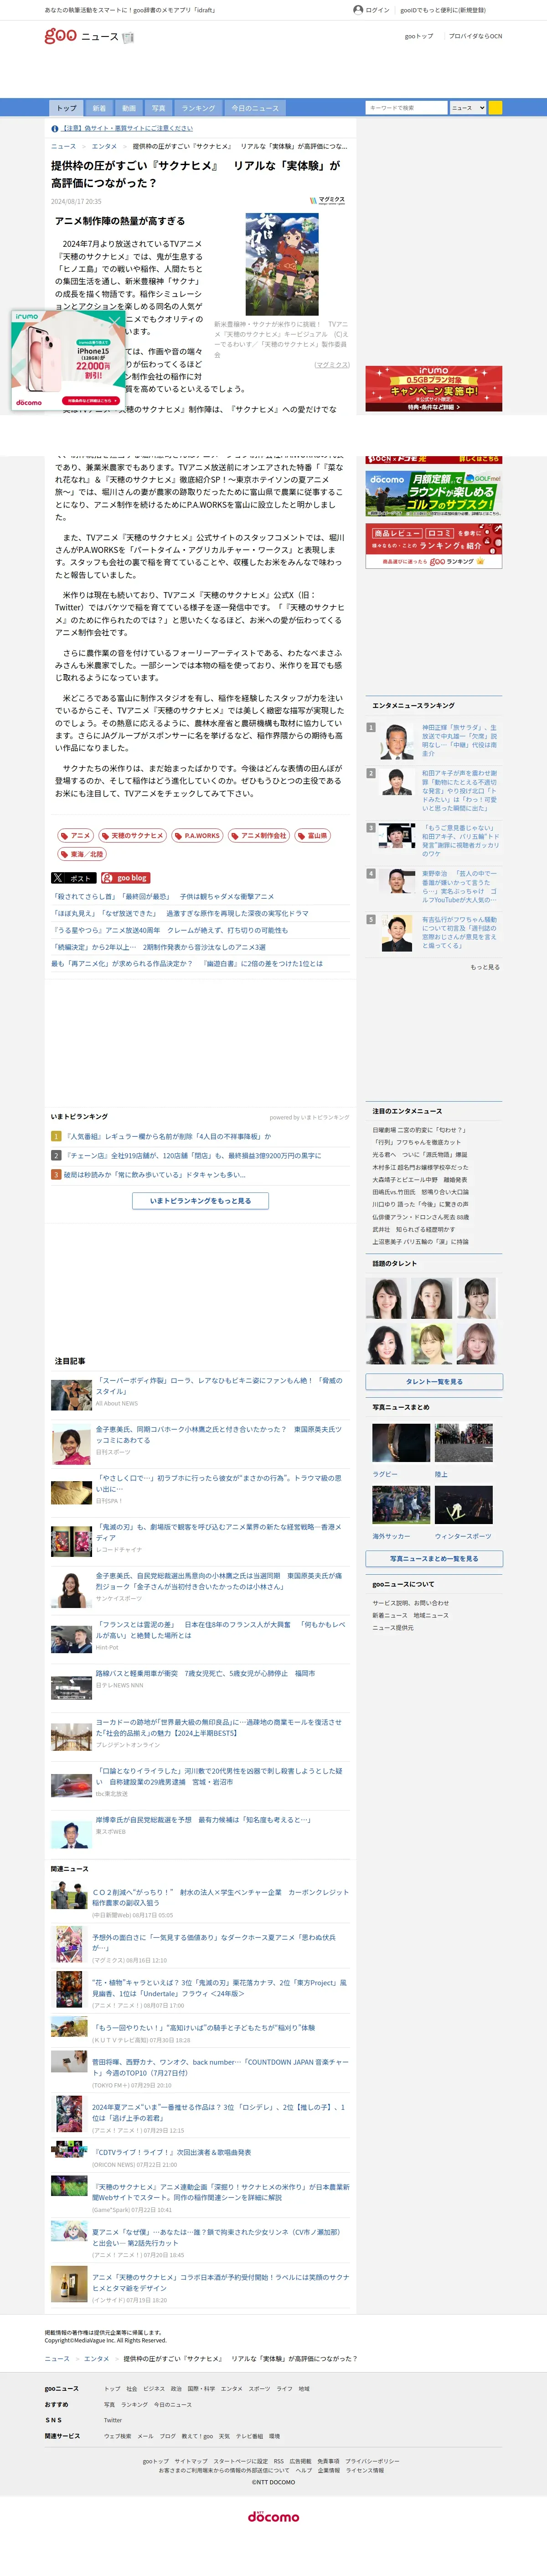Click いまトピランキングをもっと見る button

click(201, 1200)
